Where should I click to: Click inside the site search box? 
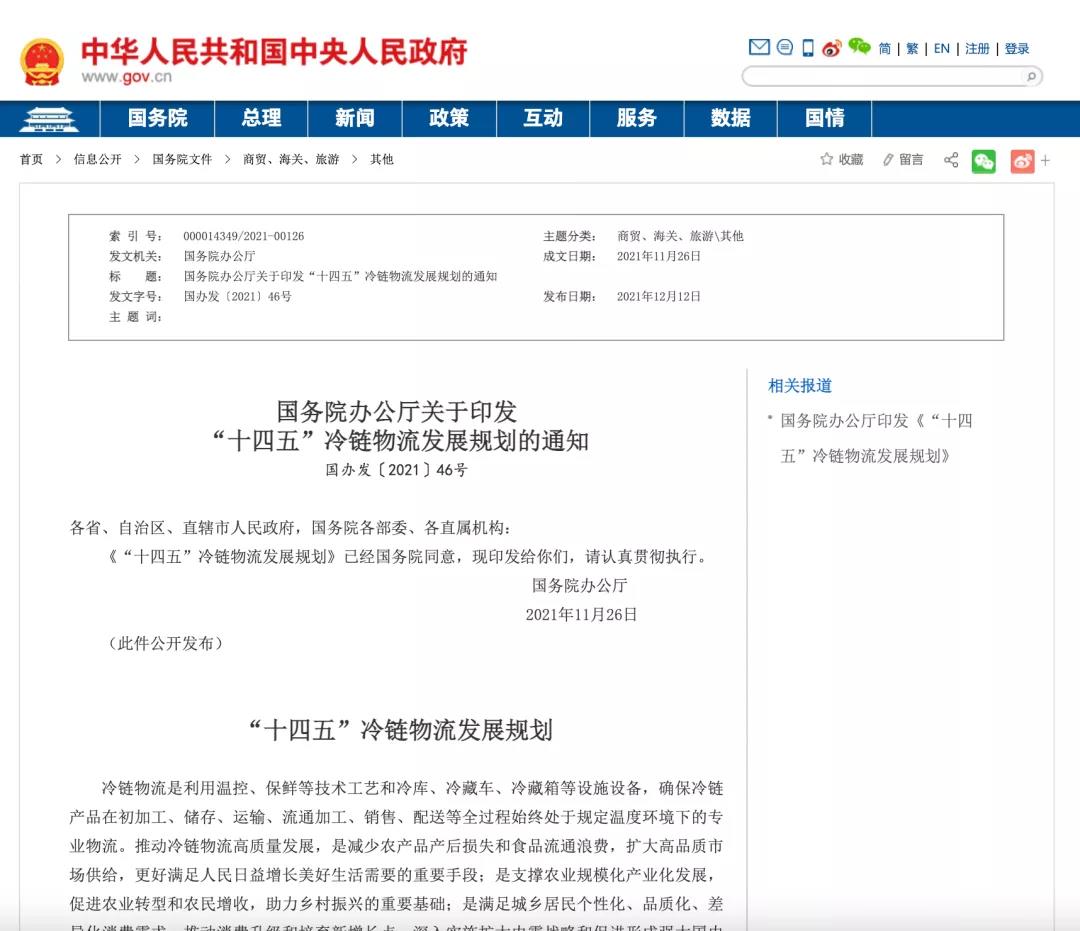882,77
